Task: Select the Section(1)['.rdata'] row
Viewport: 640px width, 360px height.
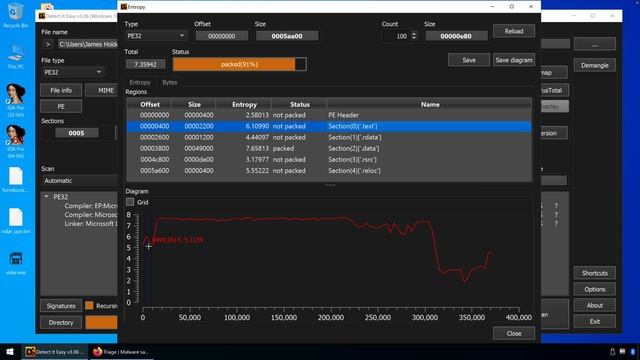Action: click(329, 137)
